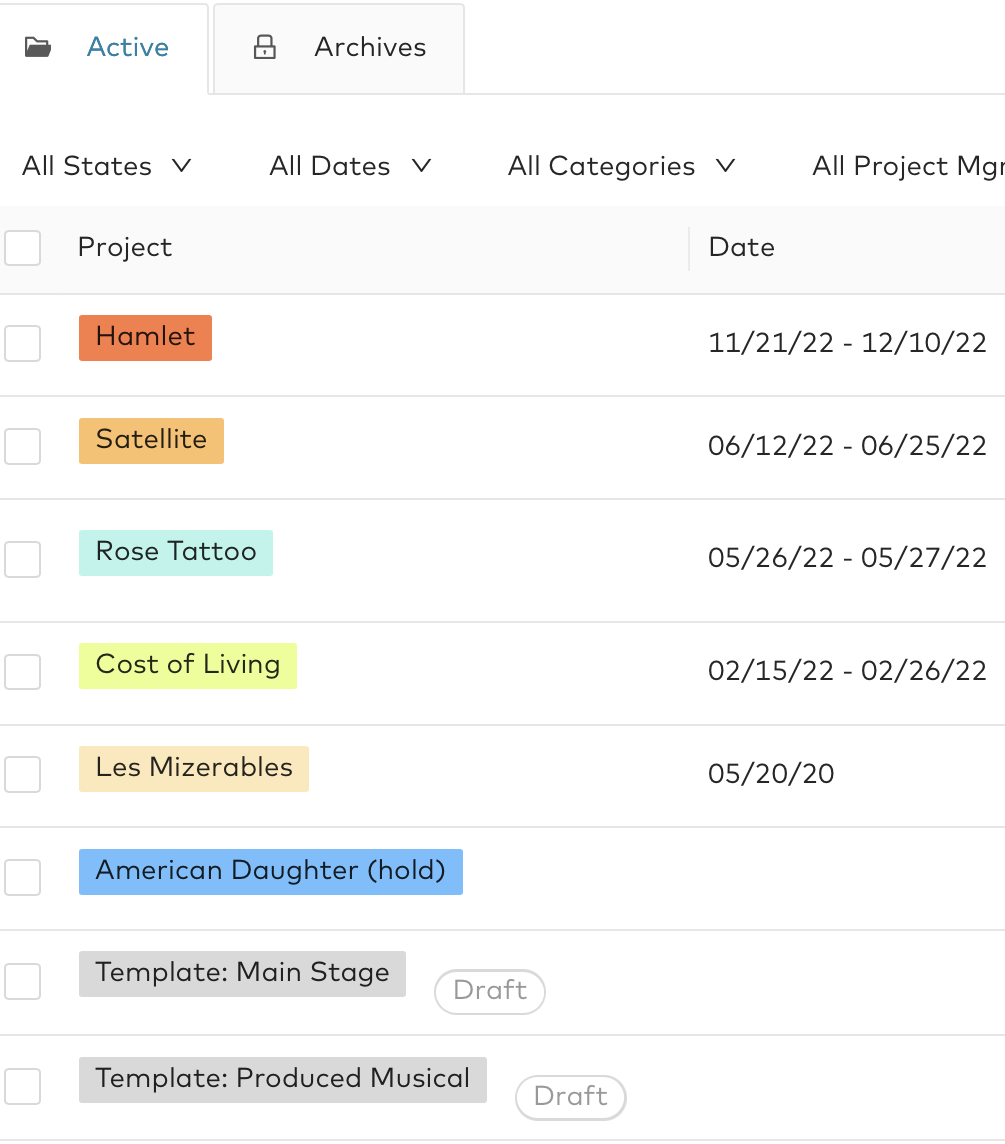Viewport: 1005px width, 1144px height.
Task: Switch to the Archives tab
Action: [369, 46]
